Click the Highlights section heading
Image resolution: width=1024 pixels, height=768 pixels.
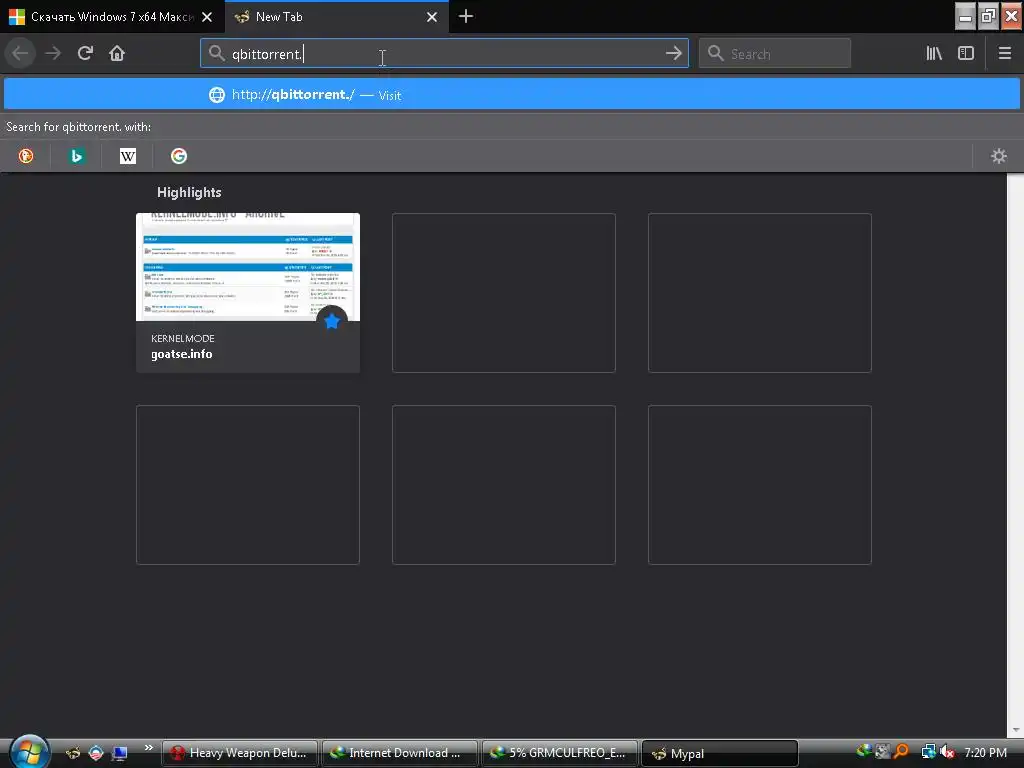(x=189, y=193)
